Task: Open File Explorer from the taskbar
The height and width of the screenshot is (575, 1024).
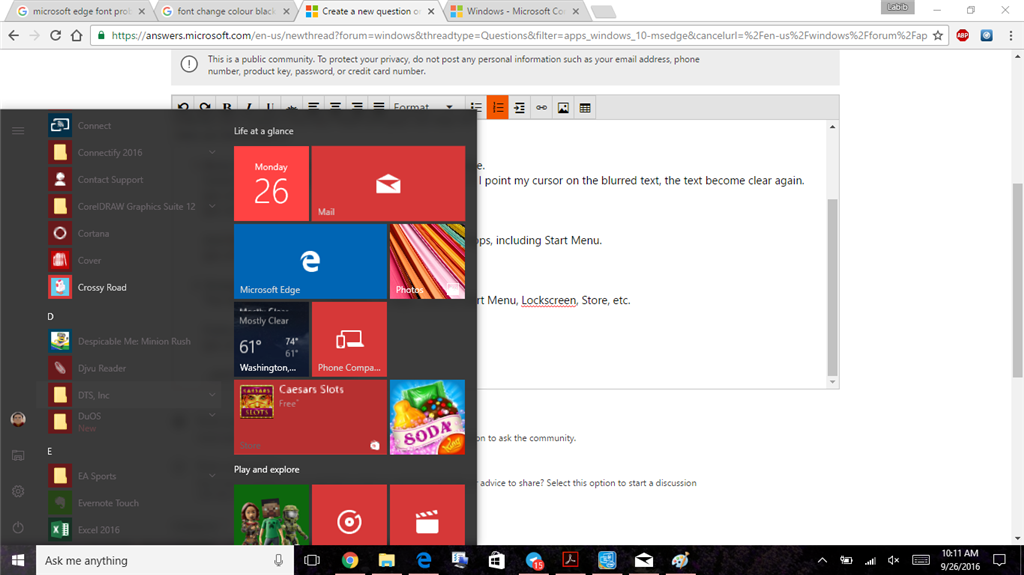Action: pyautogui.click(x=387, y=561)
